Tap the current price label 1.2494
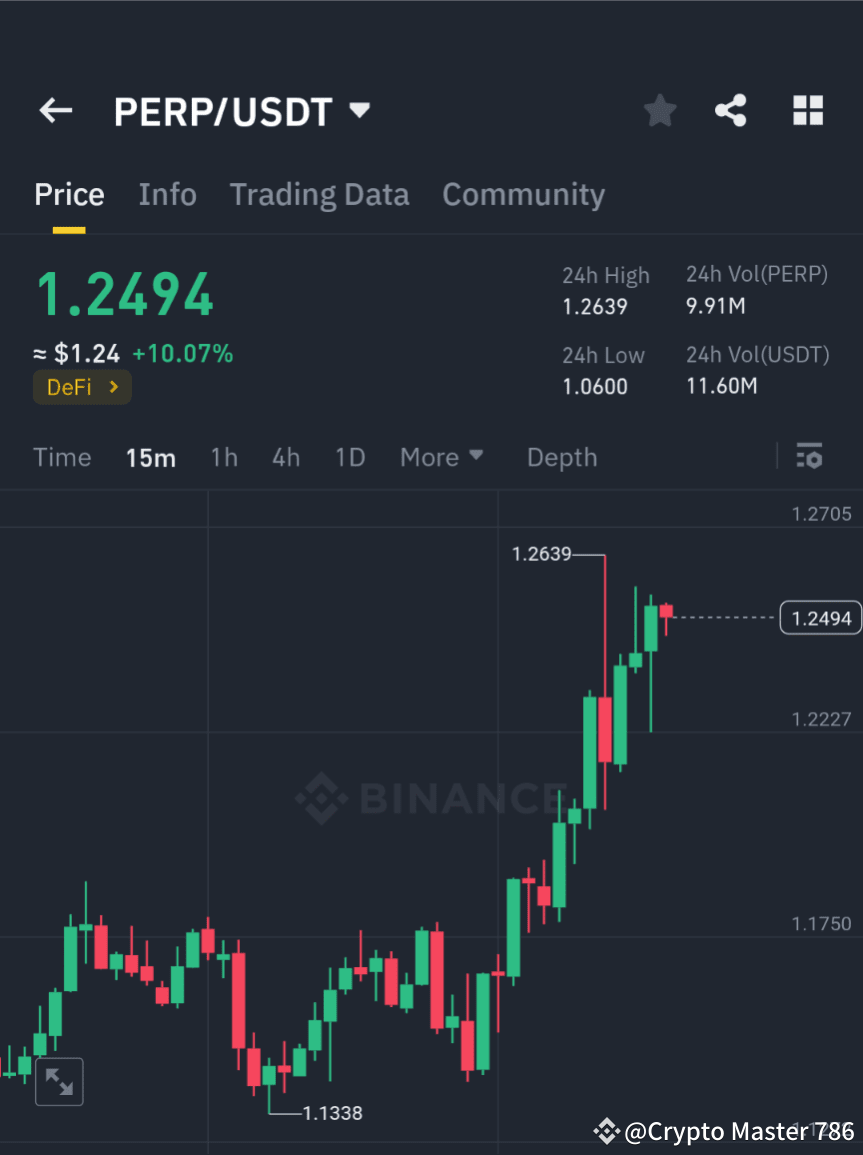This screenshot has width=863, height=1155. tap(819, 617)
